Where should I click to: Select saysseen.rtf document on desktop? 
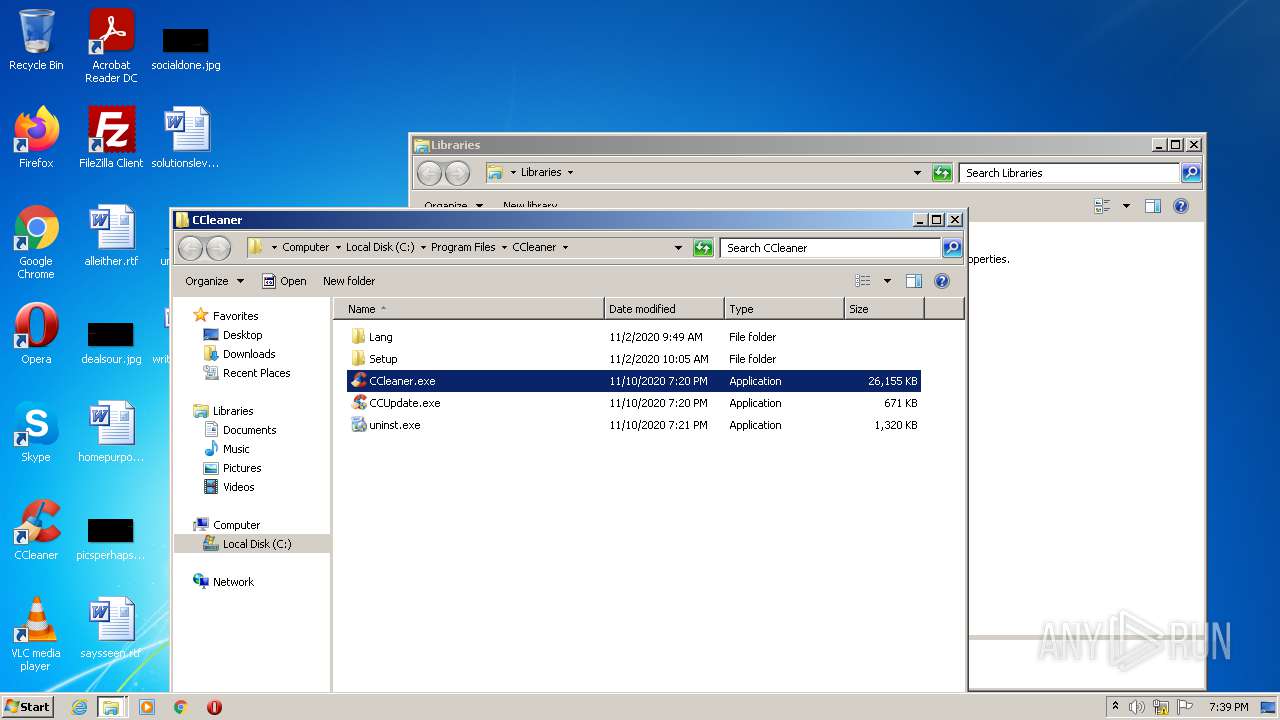point(111,628)
